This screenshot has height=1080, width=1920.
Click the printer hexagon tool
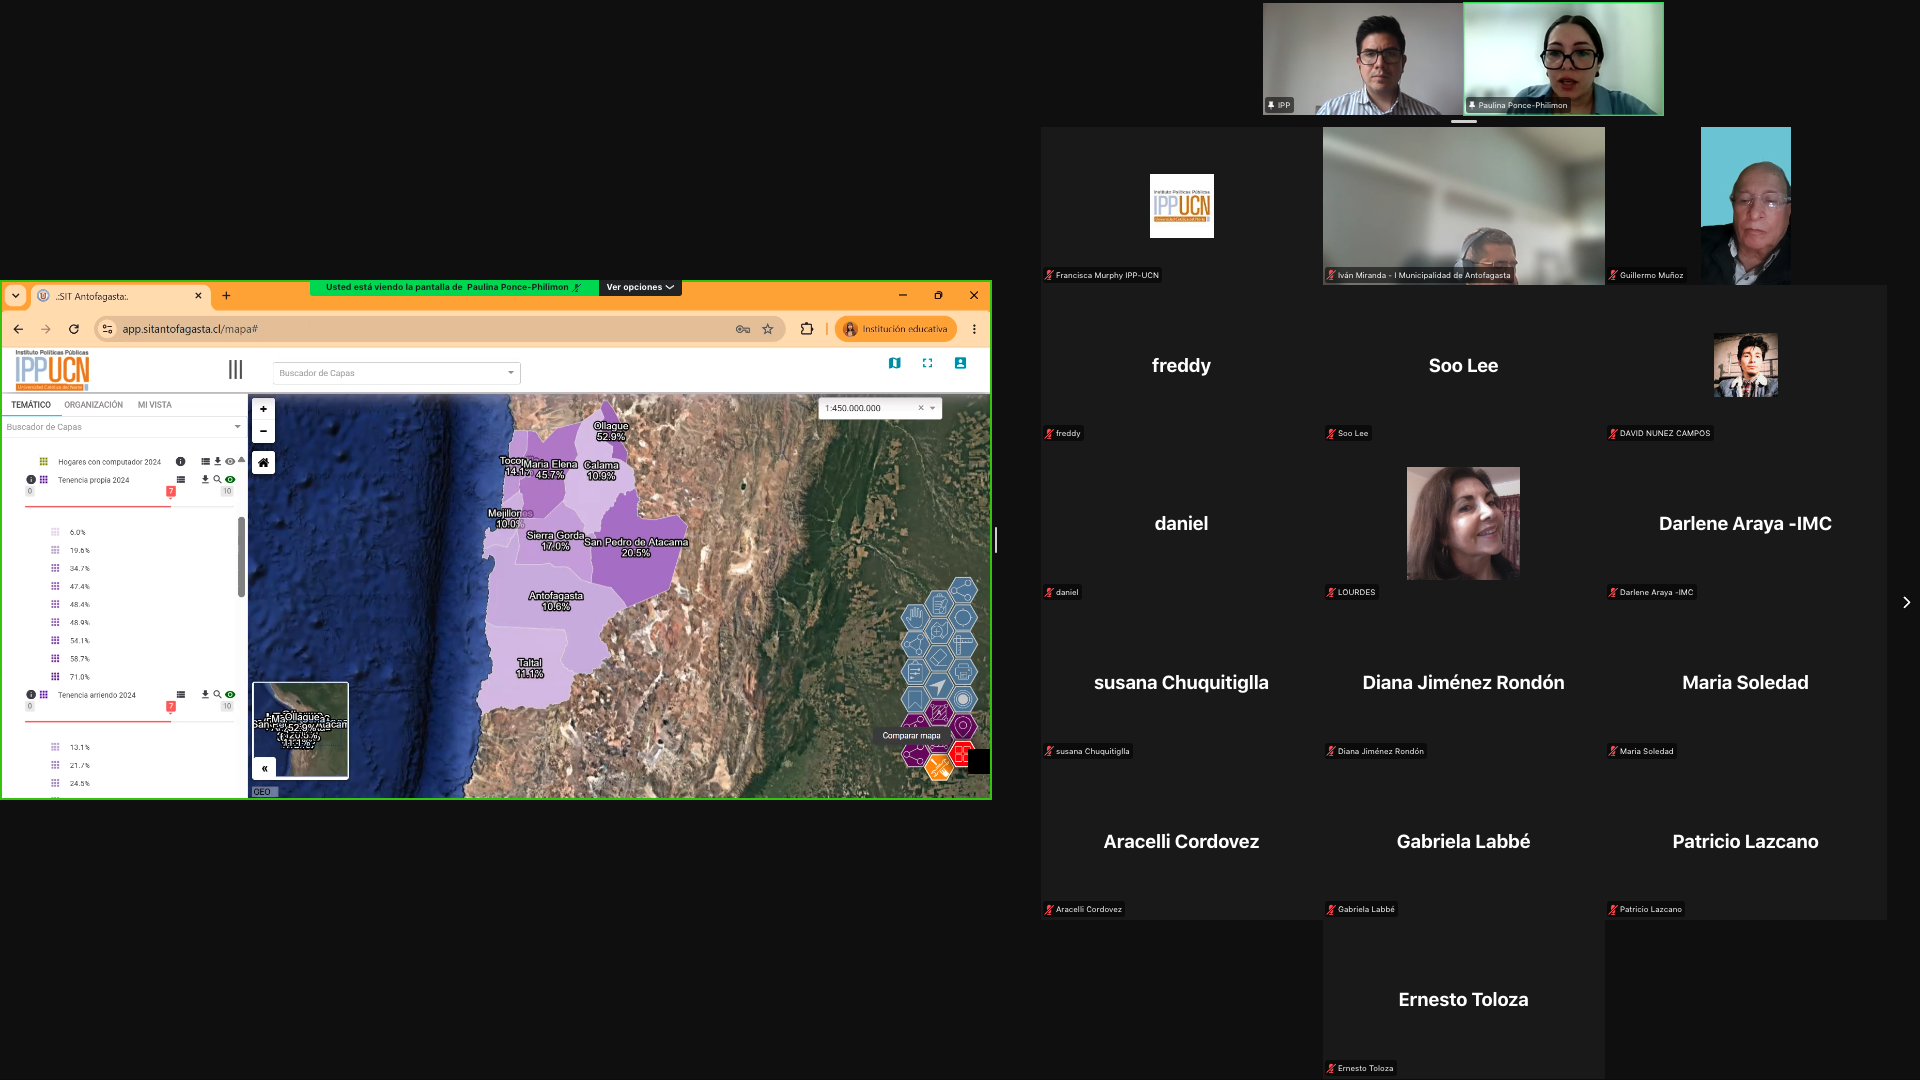click(x=963, y=672)
